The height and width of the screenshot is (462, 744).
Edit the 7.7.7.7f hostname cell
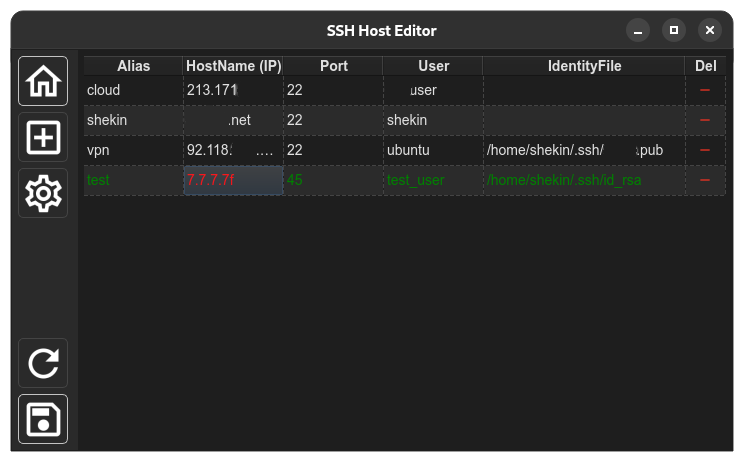pos(233,180)
